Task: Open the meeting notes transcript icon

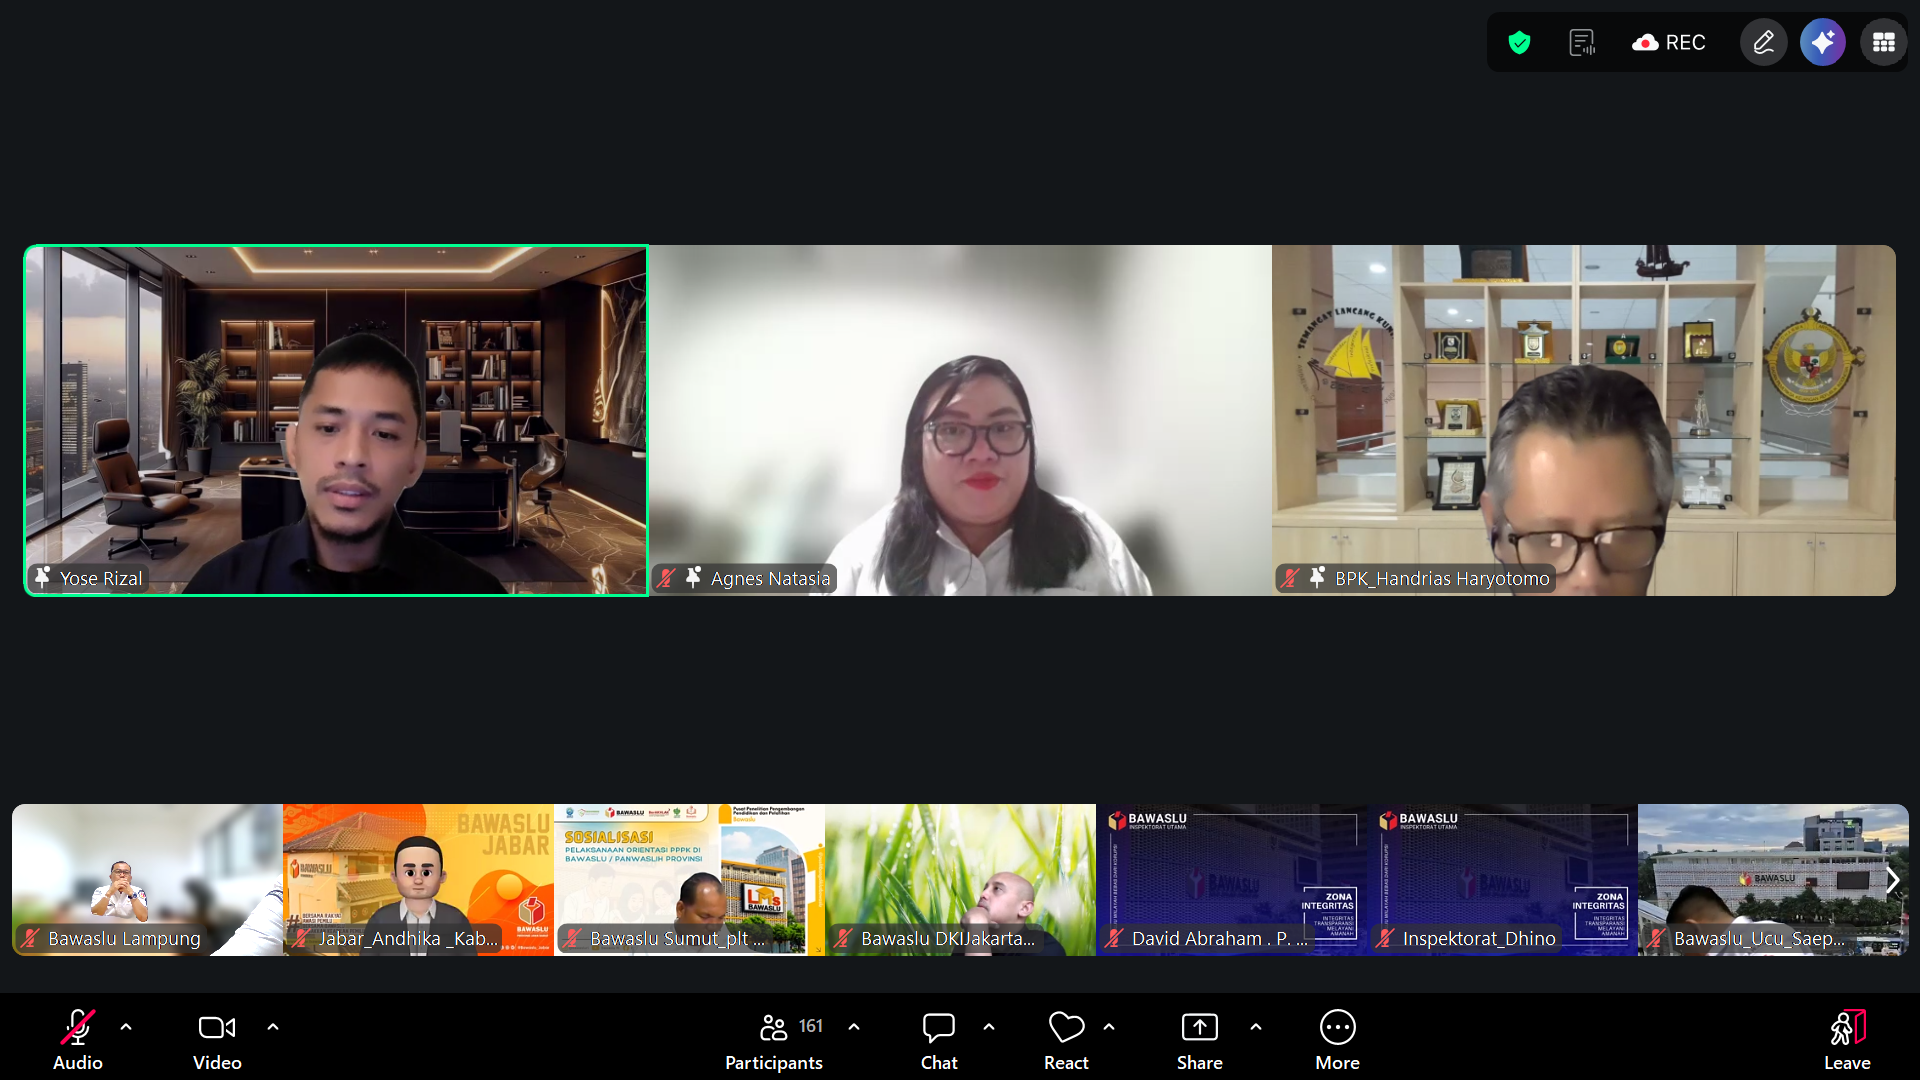Action: click(x=1581, y=42)
